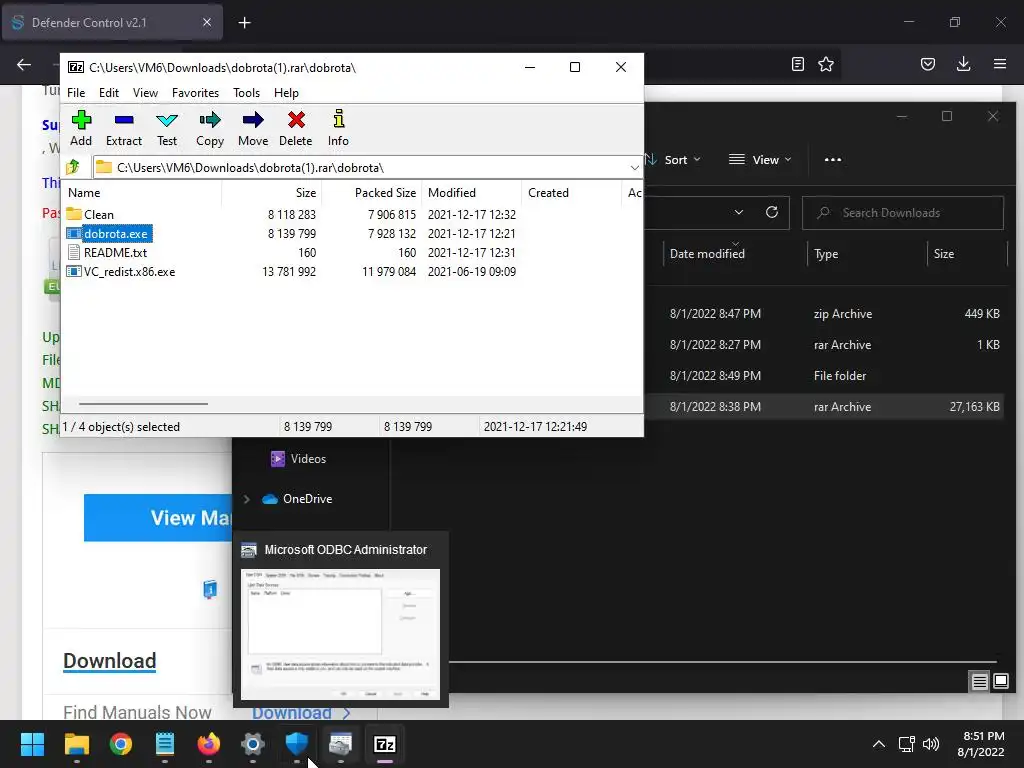
Task: Select README.txt in the archive
Action: pyautogui.click(x=107, y=252)
